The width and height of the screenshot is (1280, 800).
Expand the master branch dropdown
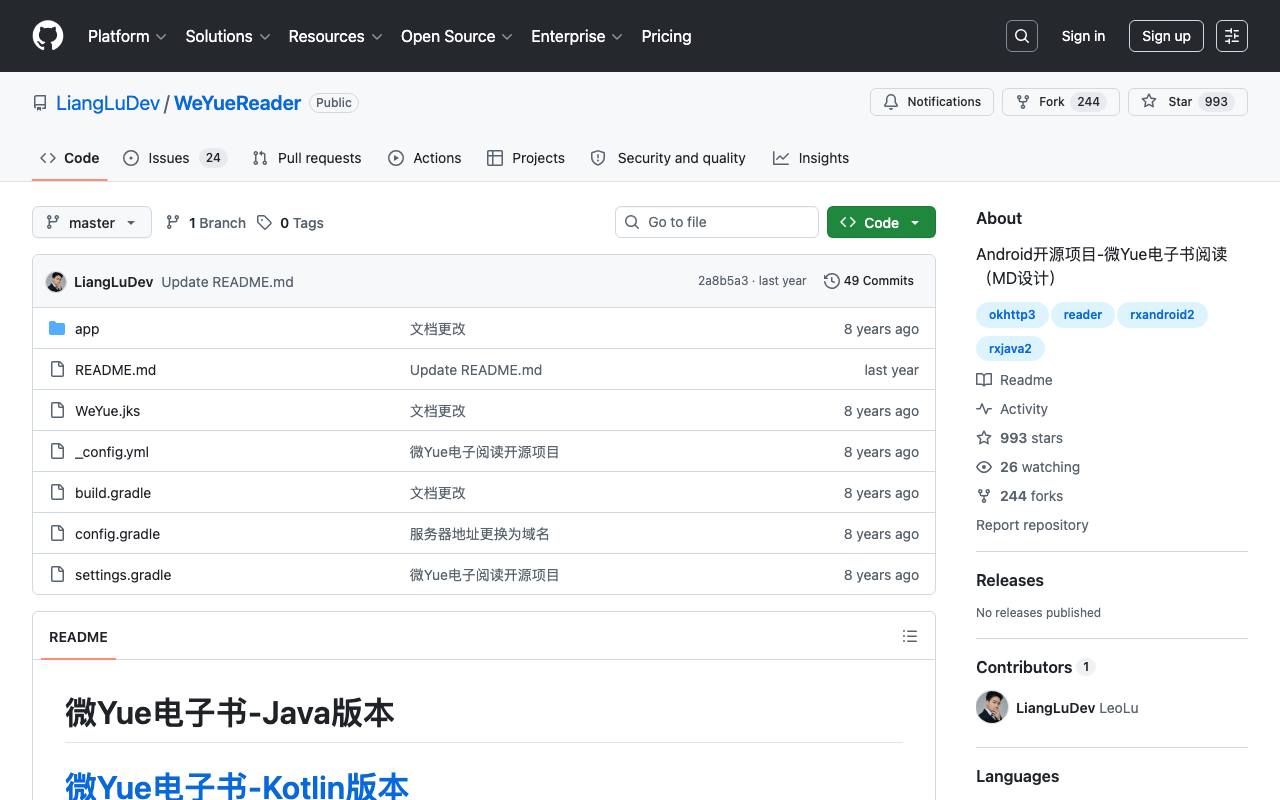pos(92,222)
